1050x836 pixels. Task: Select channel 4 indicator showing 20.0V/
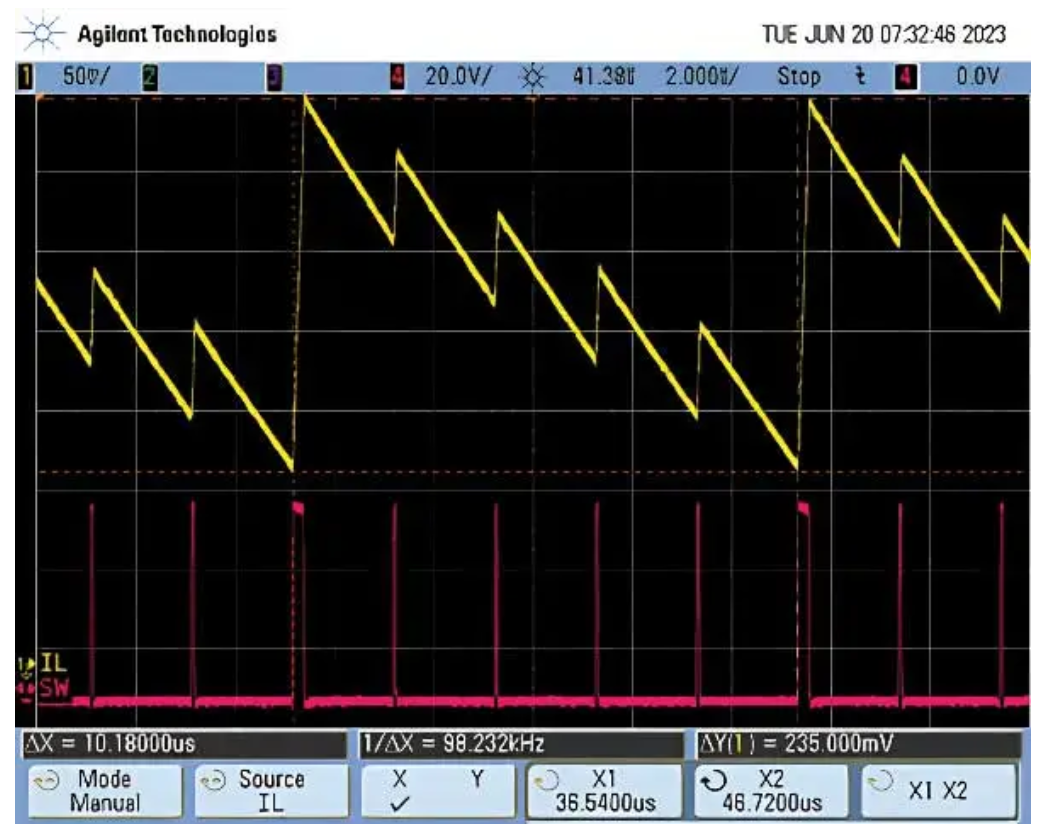tap(398, 77)
